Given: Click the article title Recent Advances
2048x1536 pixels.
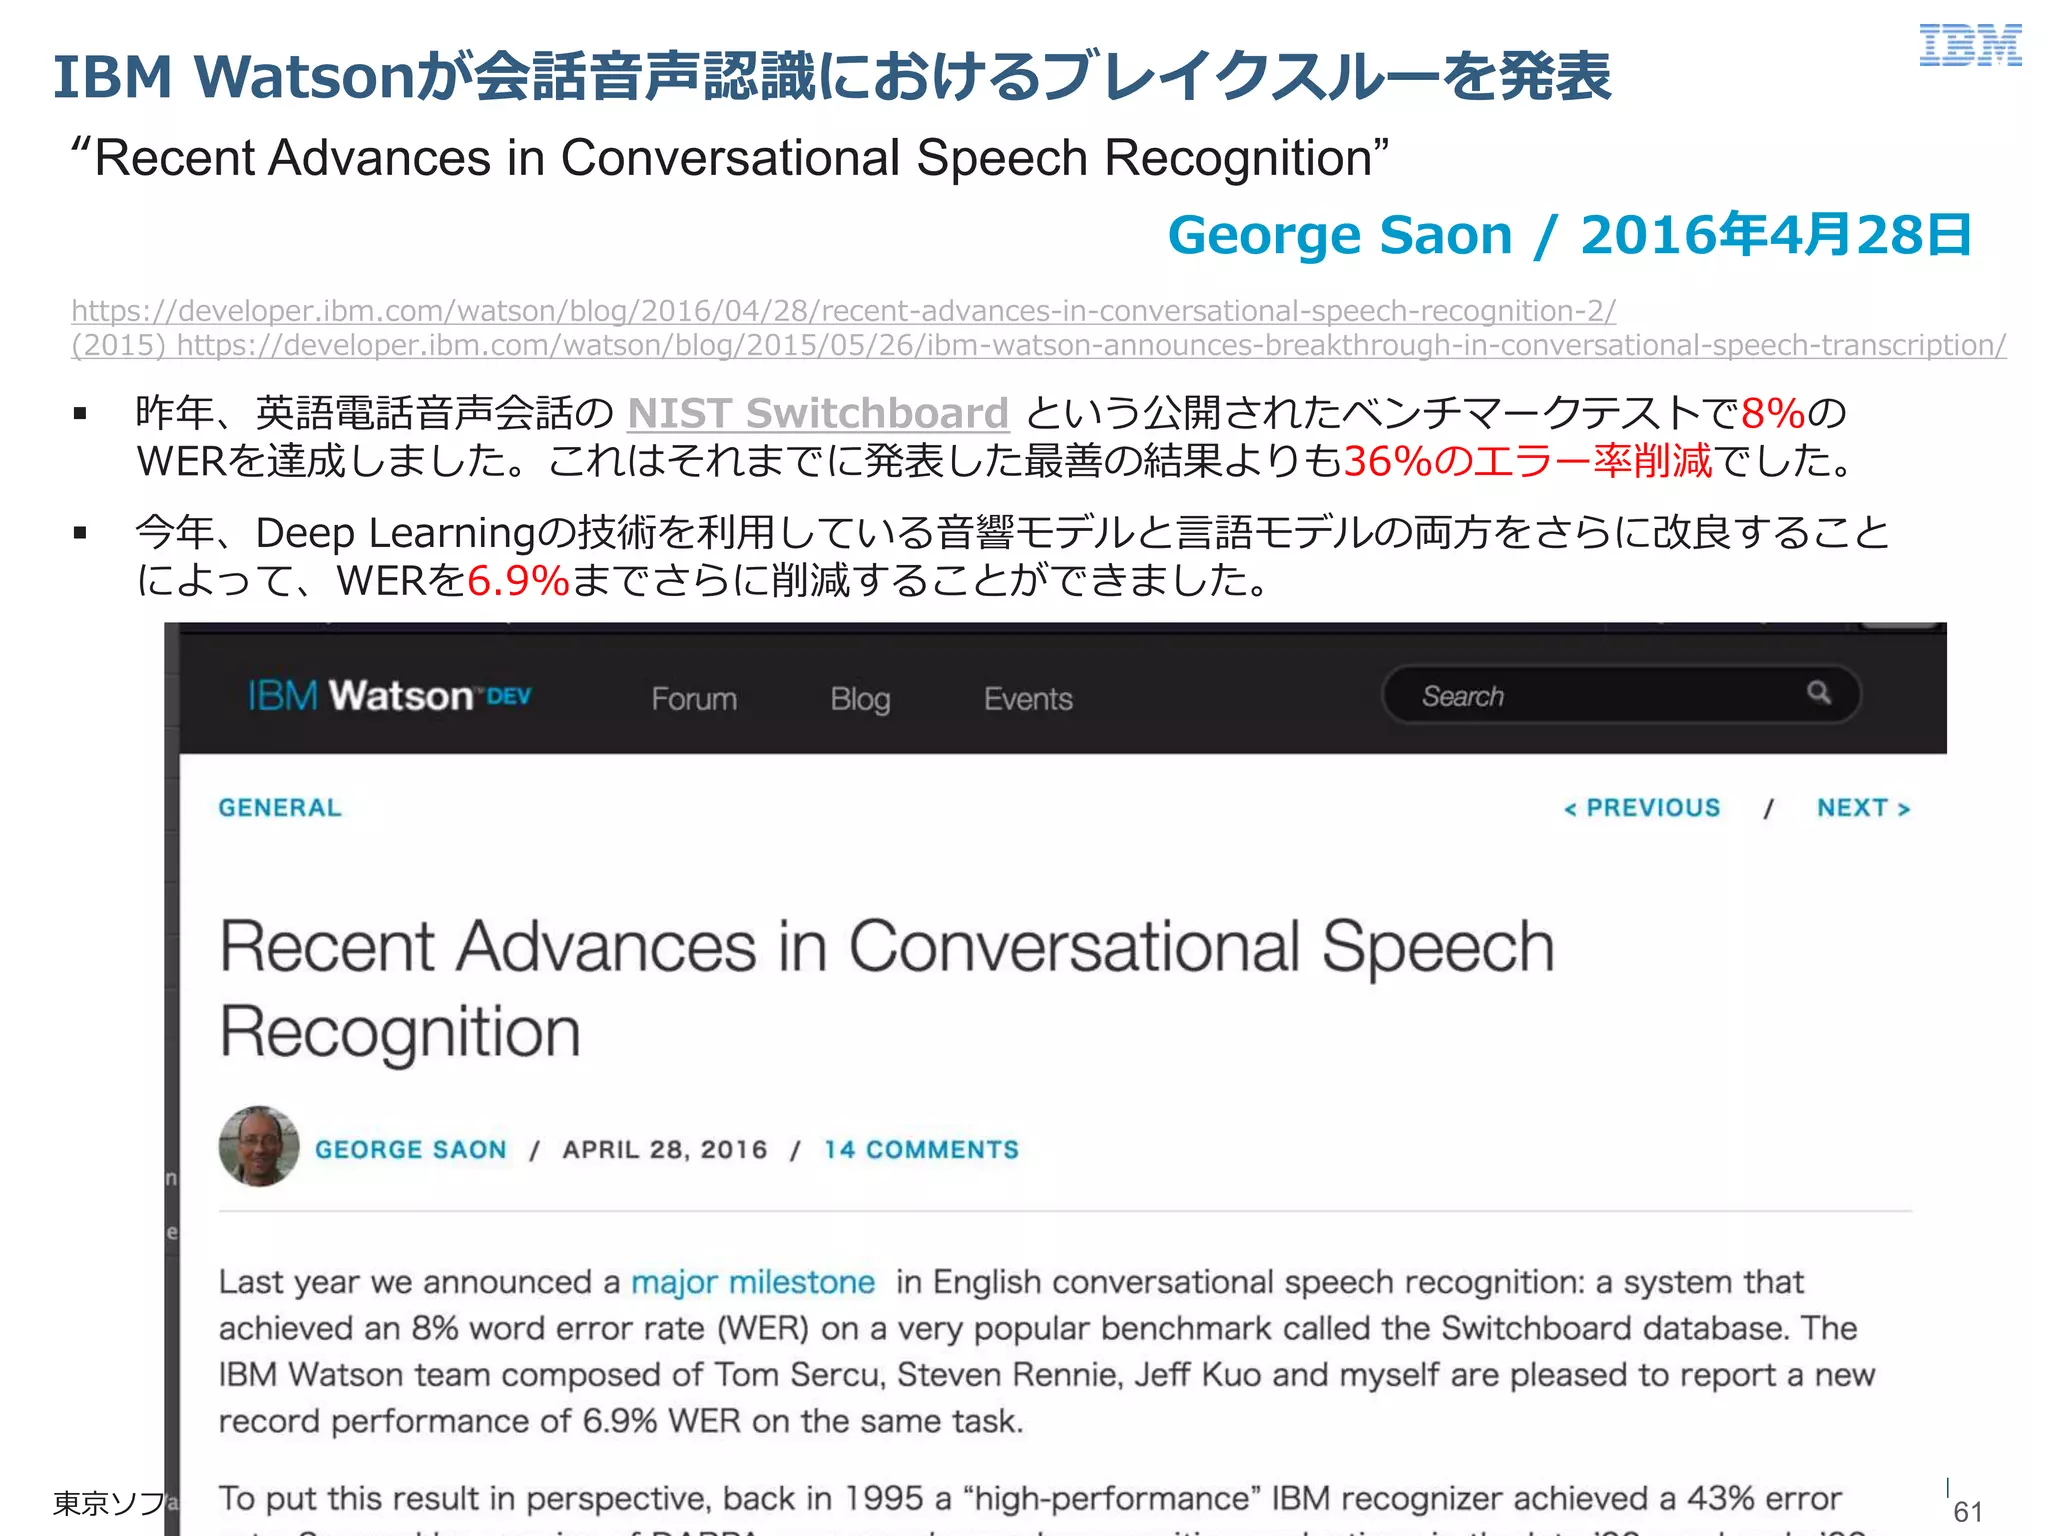Looking at the screenshot, I should (x=886, y=990).
